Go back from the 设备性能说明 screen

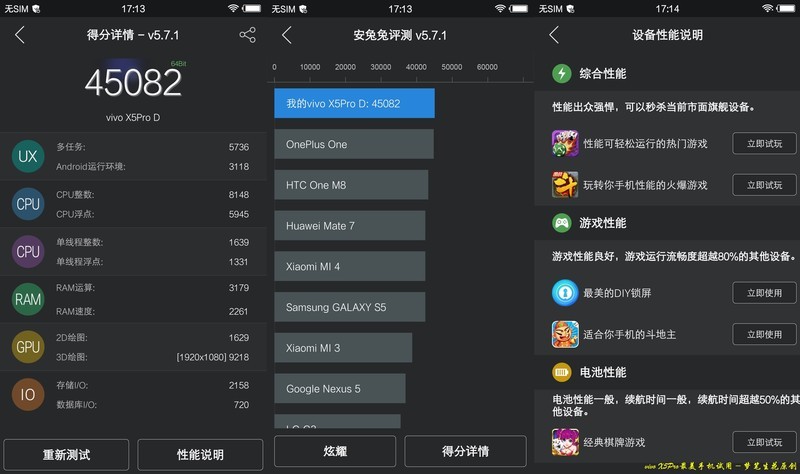tap(554, 35)
